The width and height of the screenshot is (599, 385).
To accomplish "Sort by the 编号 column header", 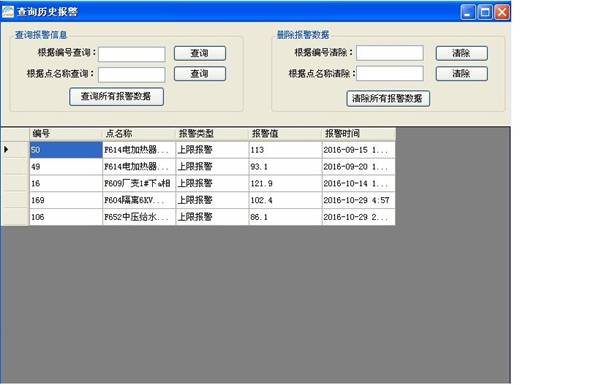I will point(66,134).
